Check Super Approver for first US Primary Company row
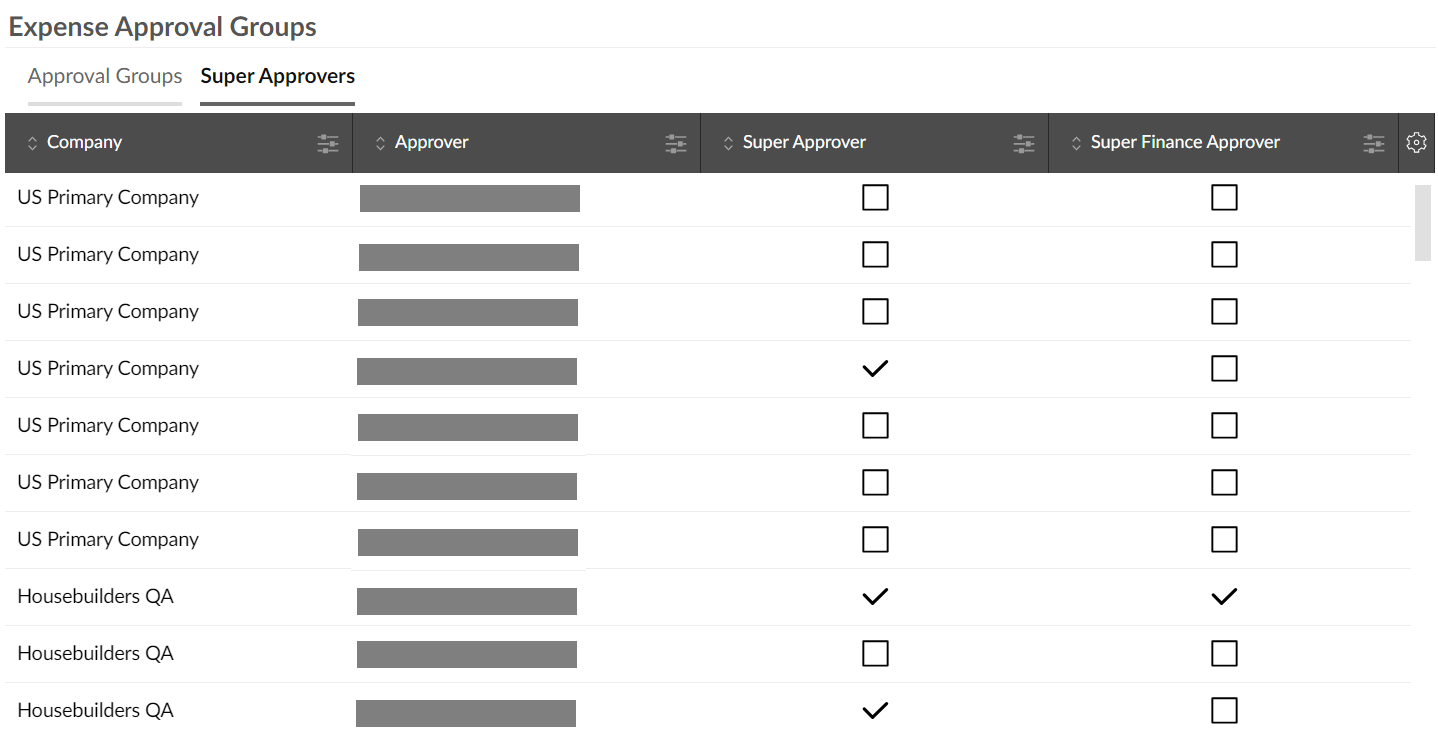 875,198
